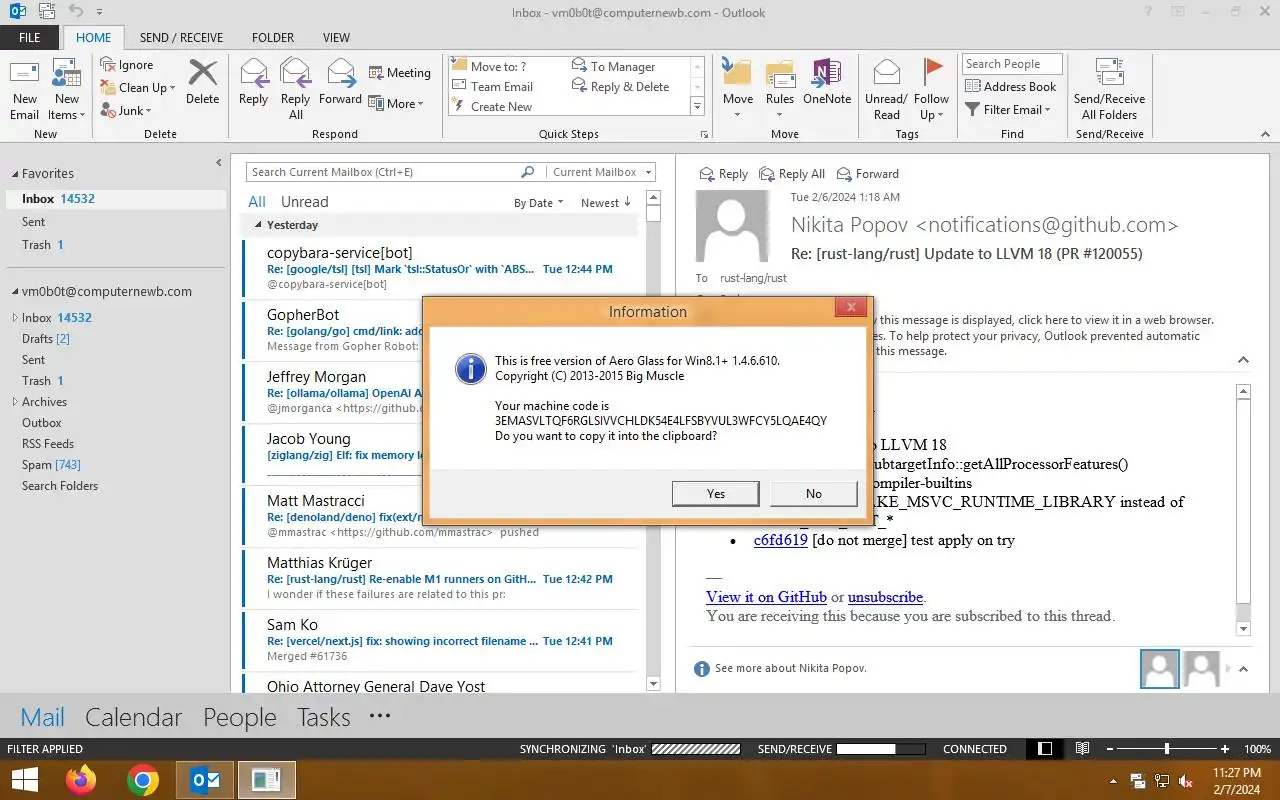Show All messages in the list
Viewport: 1280px width, 800px height.
[257, 202]
